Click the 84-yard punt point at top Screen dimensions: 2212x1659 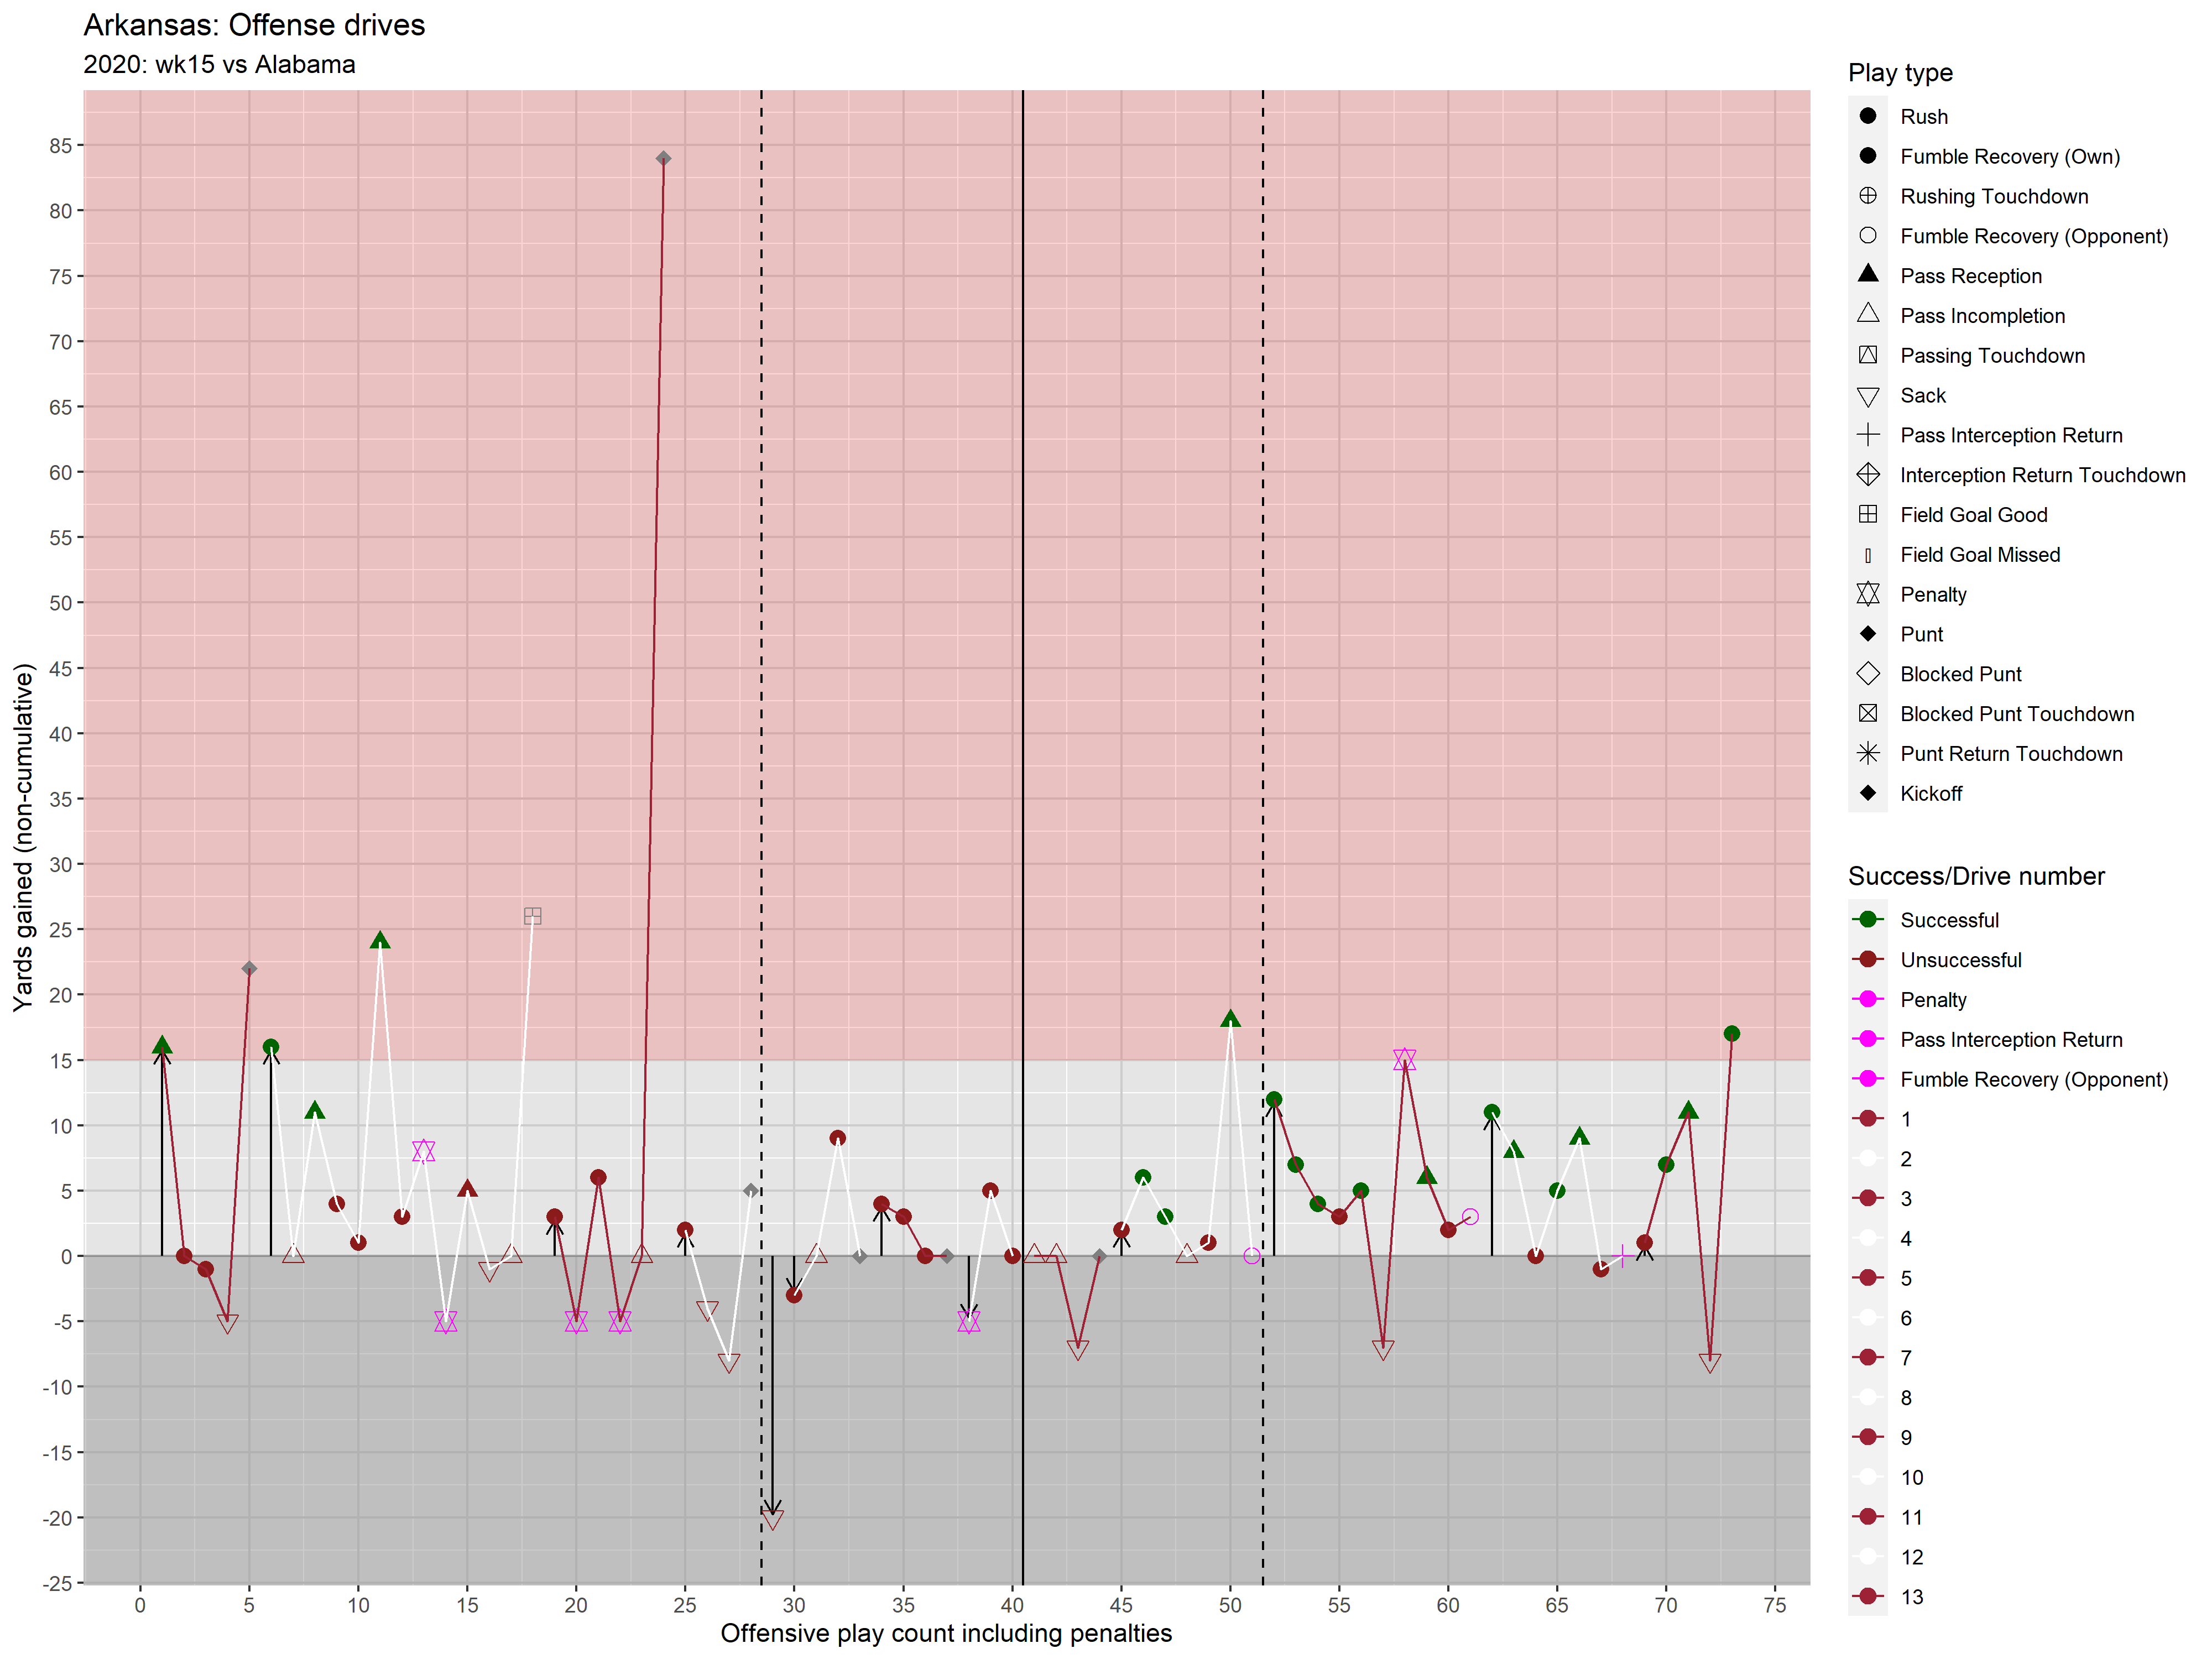pyautogui.click(x=663, y=159)
